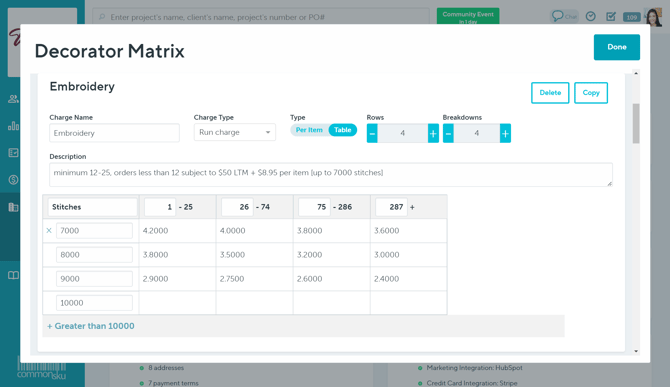Select the 2.4000 price cell

(x=408, y=279)
